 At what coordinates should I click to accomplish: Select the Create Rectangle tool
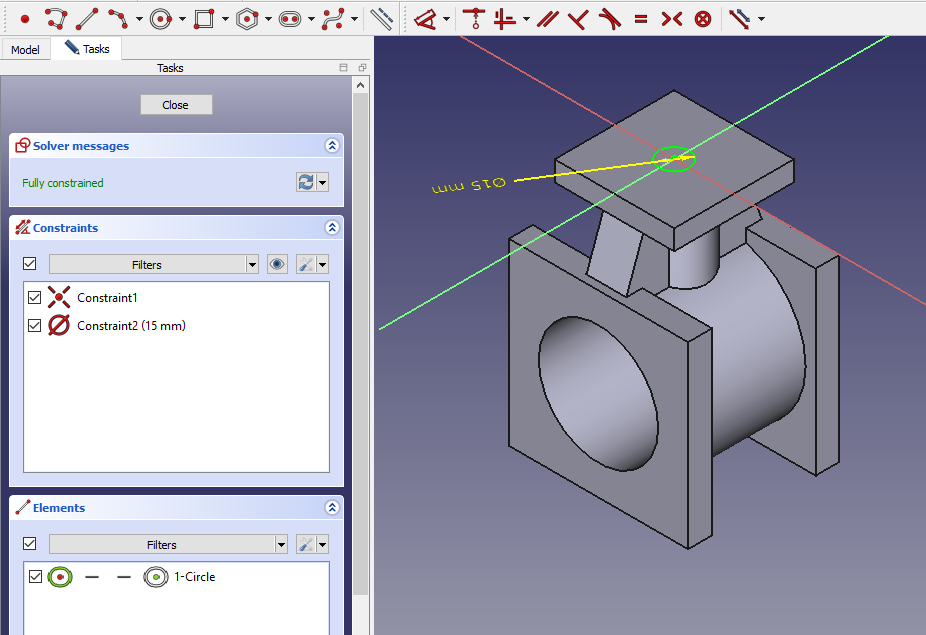(x=204, y=18)
